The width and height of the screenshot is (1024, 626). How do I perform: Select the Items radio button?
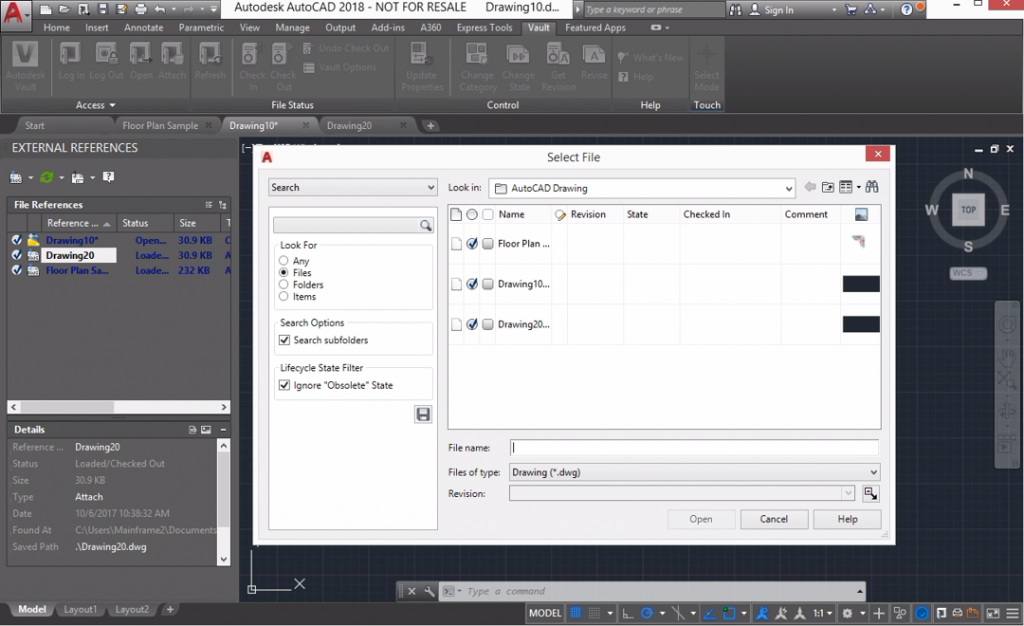(x=283, y=296)
